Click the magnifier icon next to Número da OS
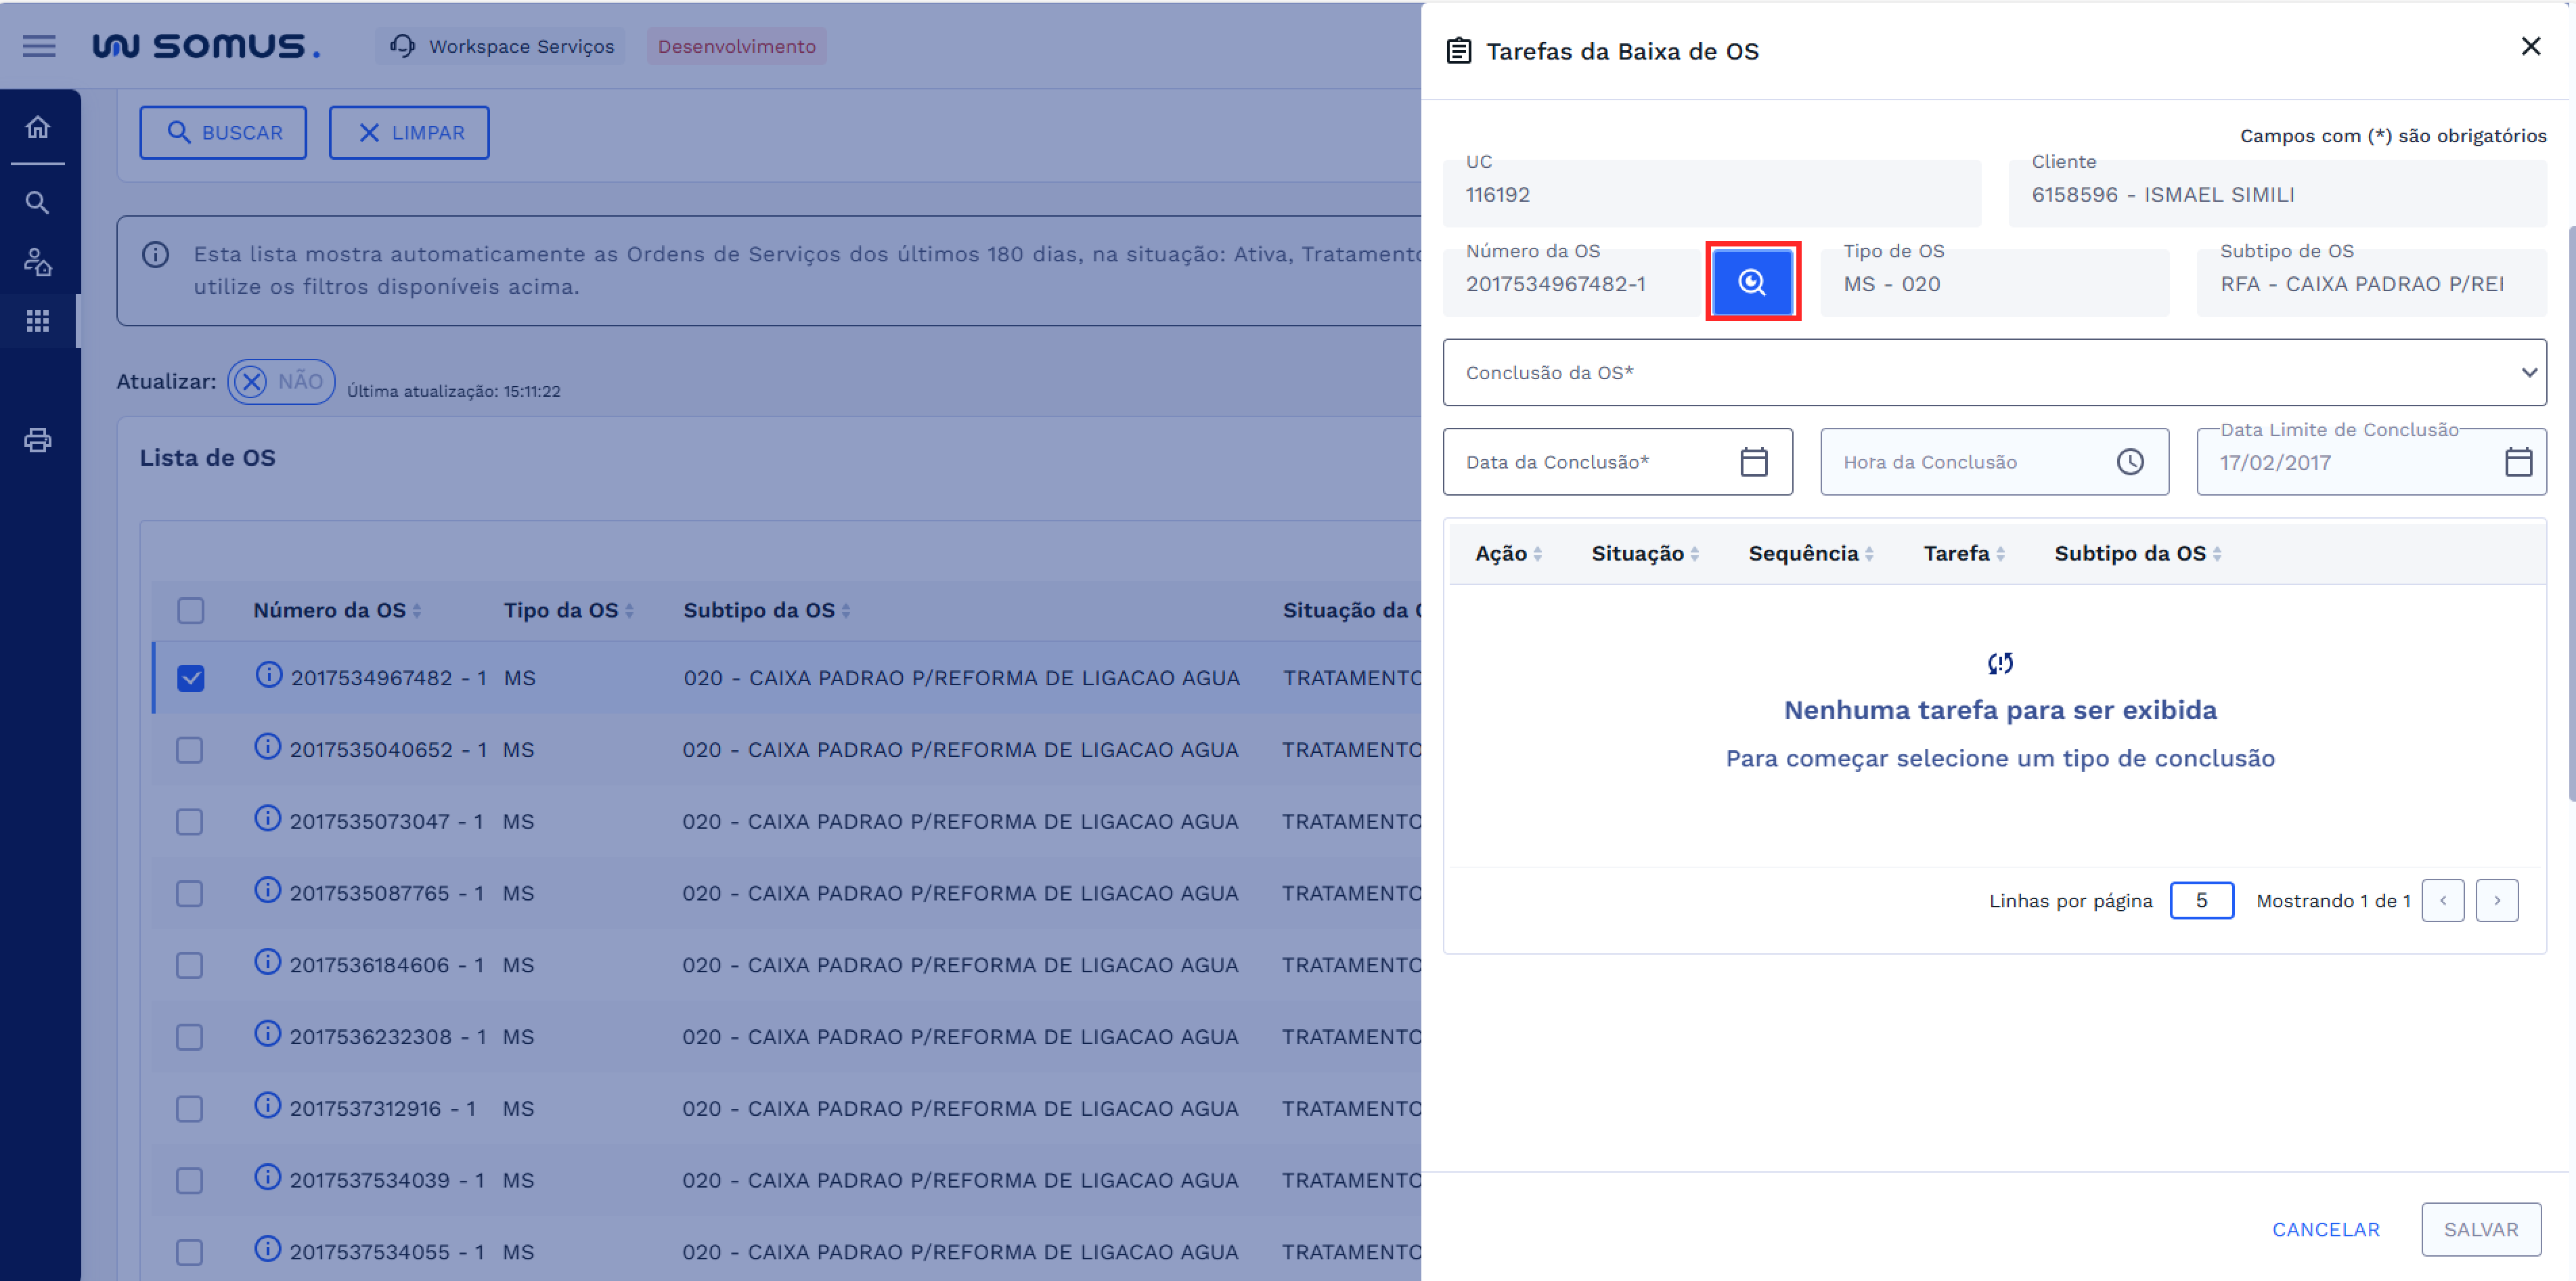The image size is (2576, 1281). 1752,283
